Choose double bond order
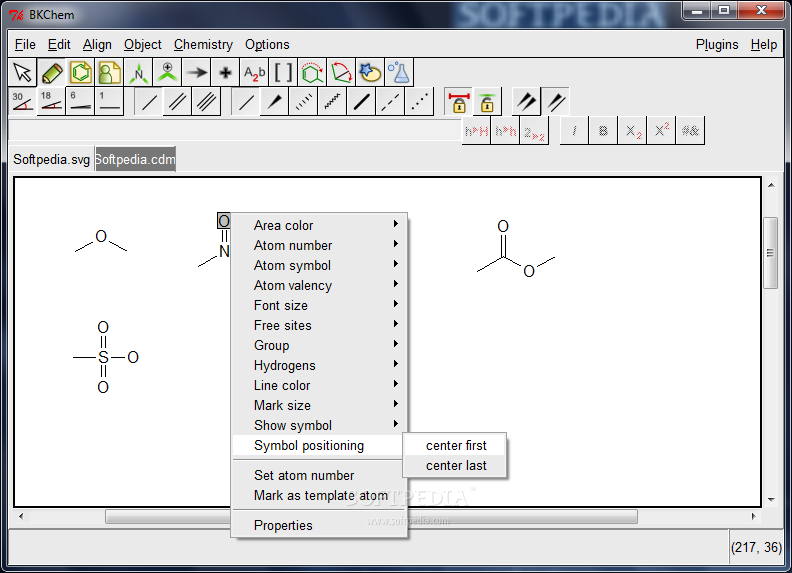 (177, 102)
